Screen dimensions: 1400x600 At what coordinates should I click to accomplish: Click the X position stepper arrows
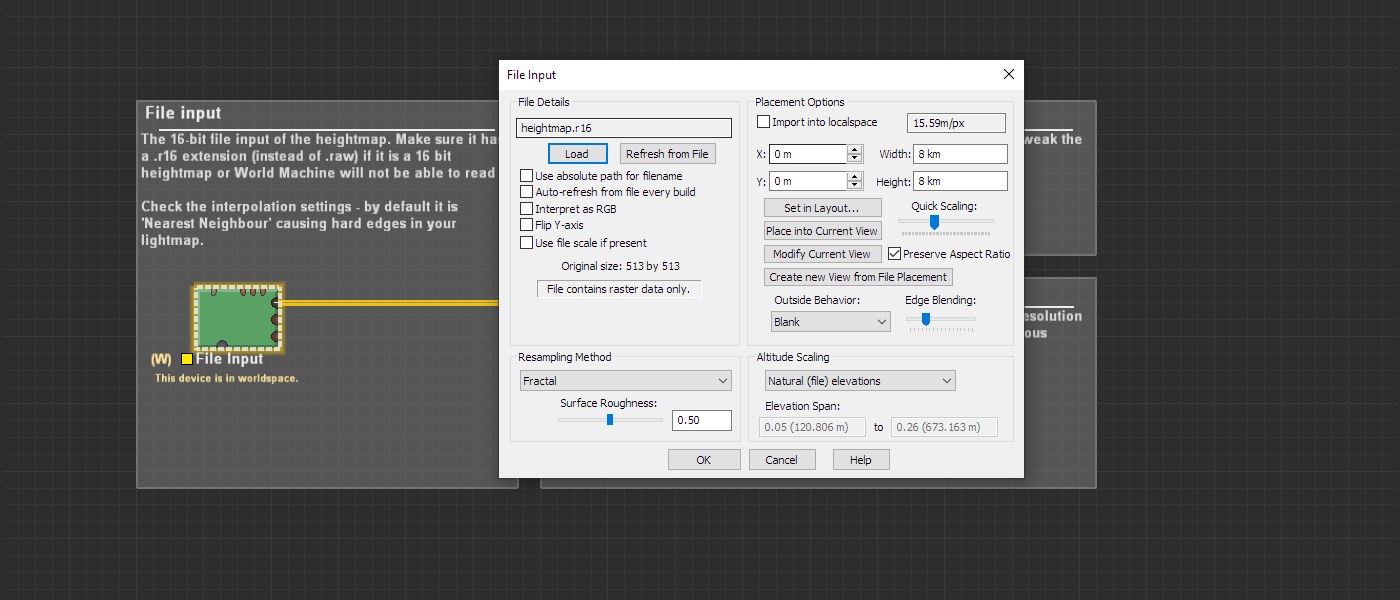(x=854, y=154)
